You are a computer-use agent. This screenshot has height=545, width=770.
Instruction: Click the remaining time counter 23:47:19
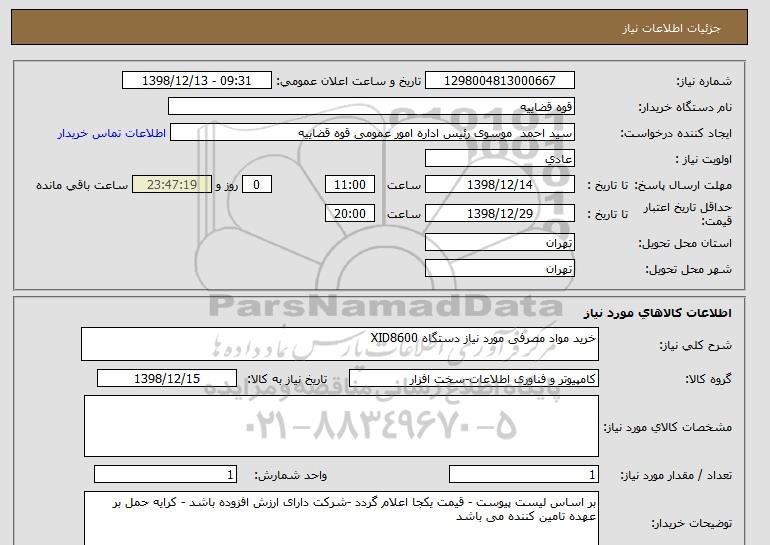(172, 185)
